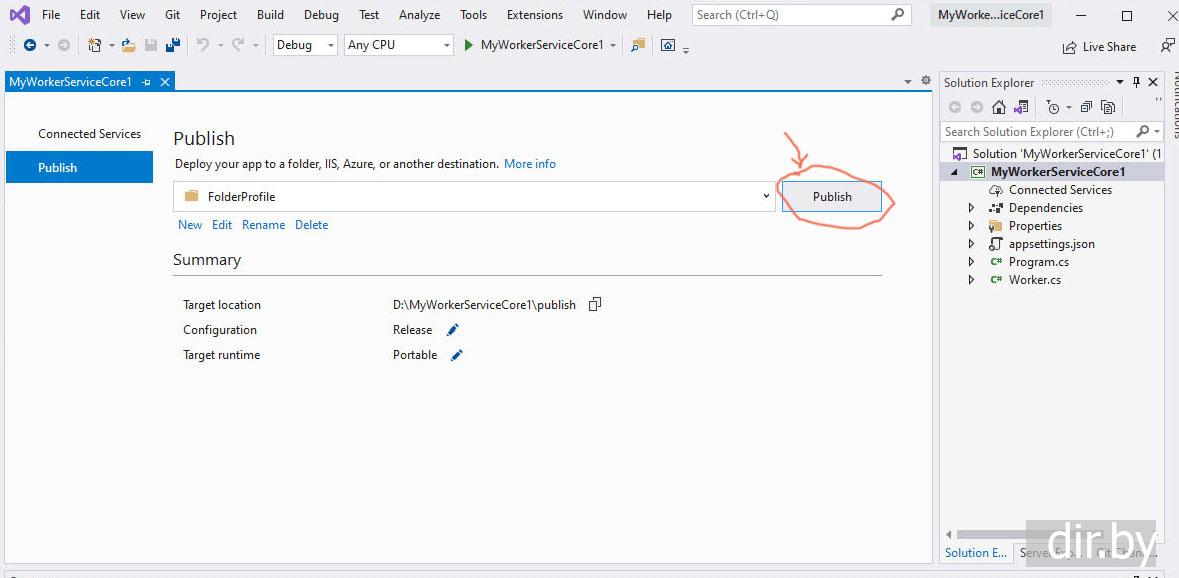Screen dimensions: 1179x578
Task: Expand the Dependencies node
Action: click(971, 208)
